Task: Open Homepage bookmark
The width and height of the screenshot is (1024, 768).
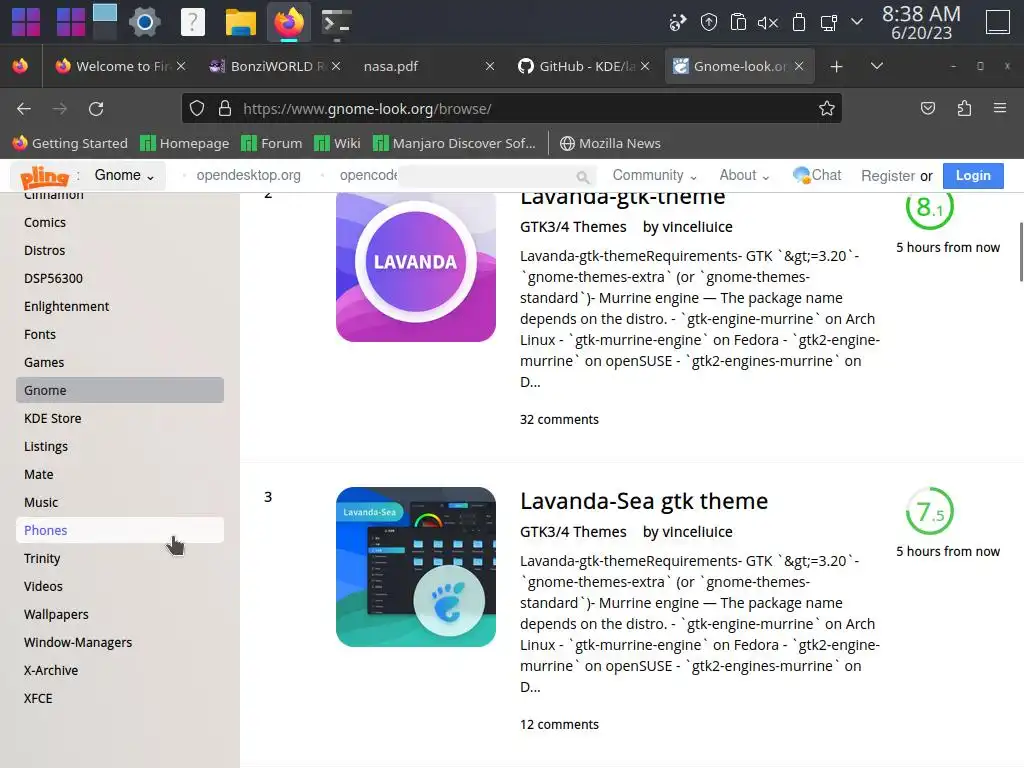Action: click(185, 143)
